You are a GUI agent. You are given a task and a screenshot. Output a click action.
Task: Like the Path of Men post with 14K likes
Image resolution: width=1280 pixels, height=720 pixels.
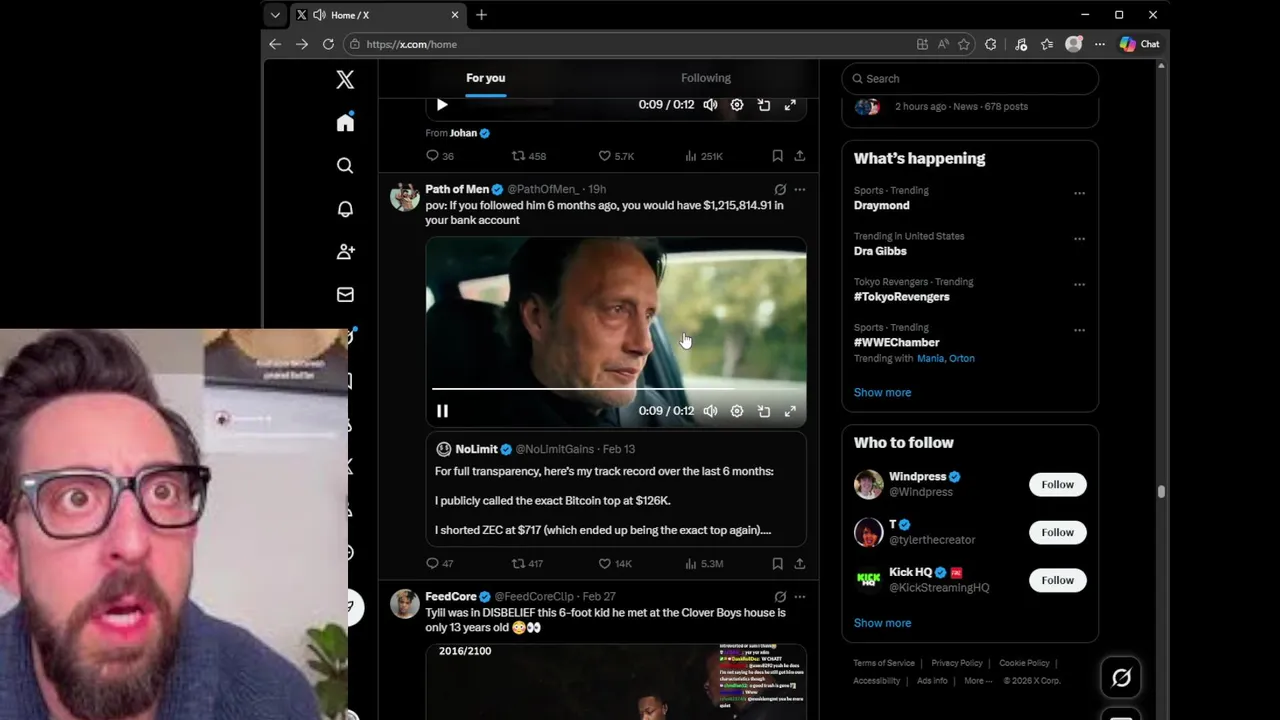click(615, 564)
